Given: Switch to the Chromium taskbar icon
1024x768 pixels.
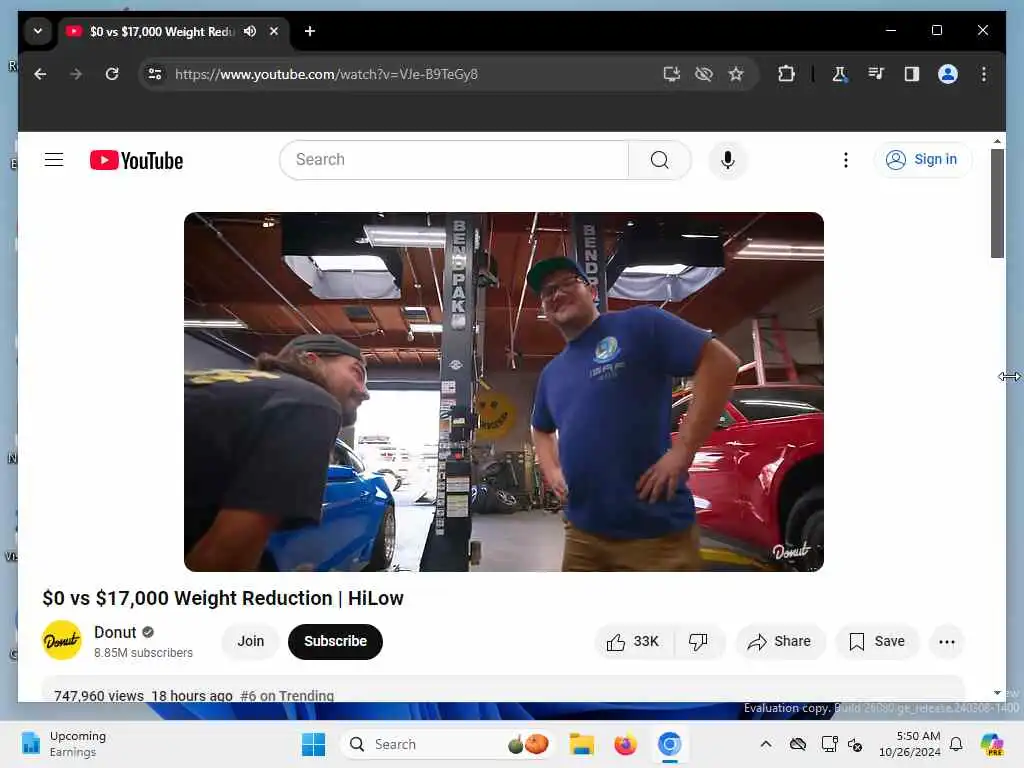Looking at the screenshot, I should [x=669, y=744].
